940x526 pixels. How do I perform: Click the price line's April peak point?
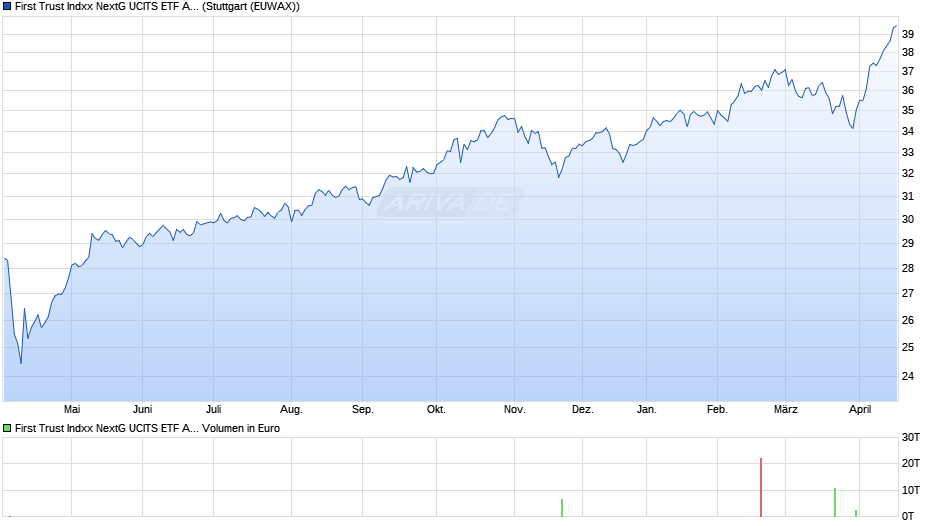coord(896,26)
